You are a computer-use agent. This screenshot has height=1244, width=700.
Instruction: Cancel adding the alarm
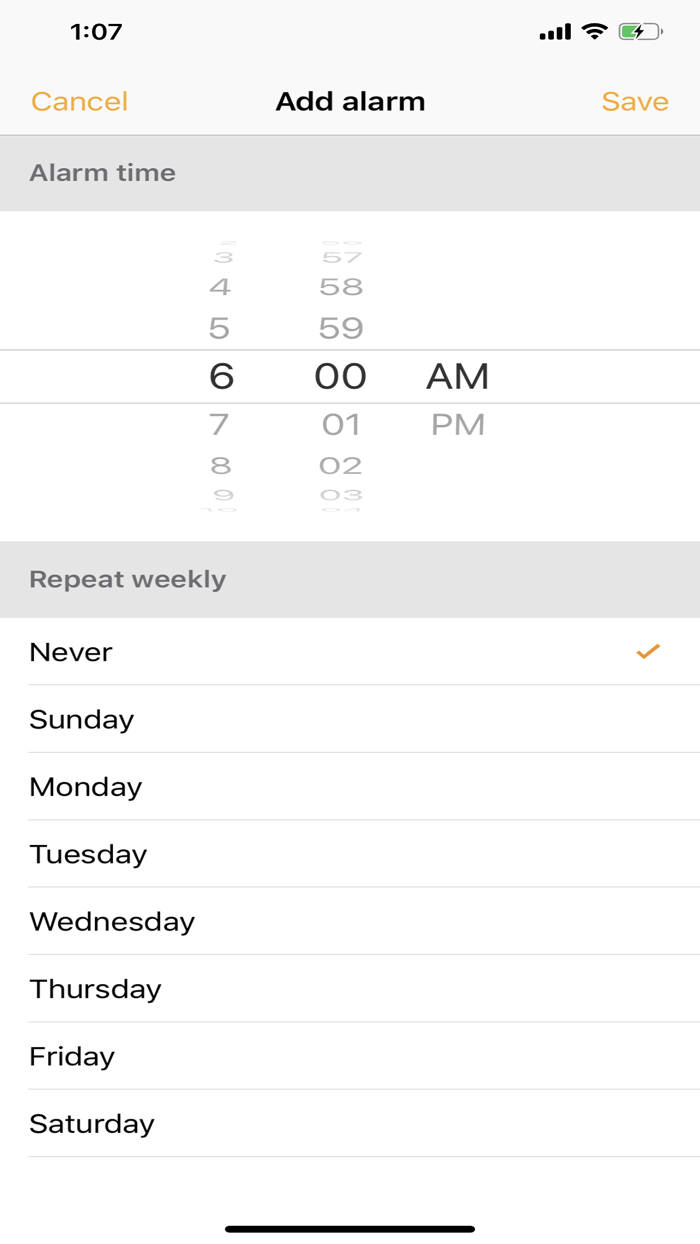78,101
